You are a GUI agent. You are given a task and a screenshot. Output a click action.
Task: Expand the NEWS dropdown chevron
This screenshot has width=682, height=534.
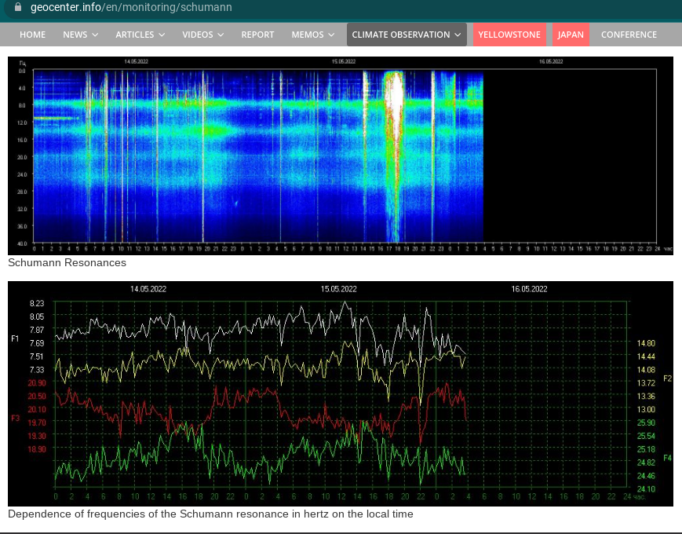[x=95, y=35]
